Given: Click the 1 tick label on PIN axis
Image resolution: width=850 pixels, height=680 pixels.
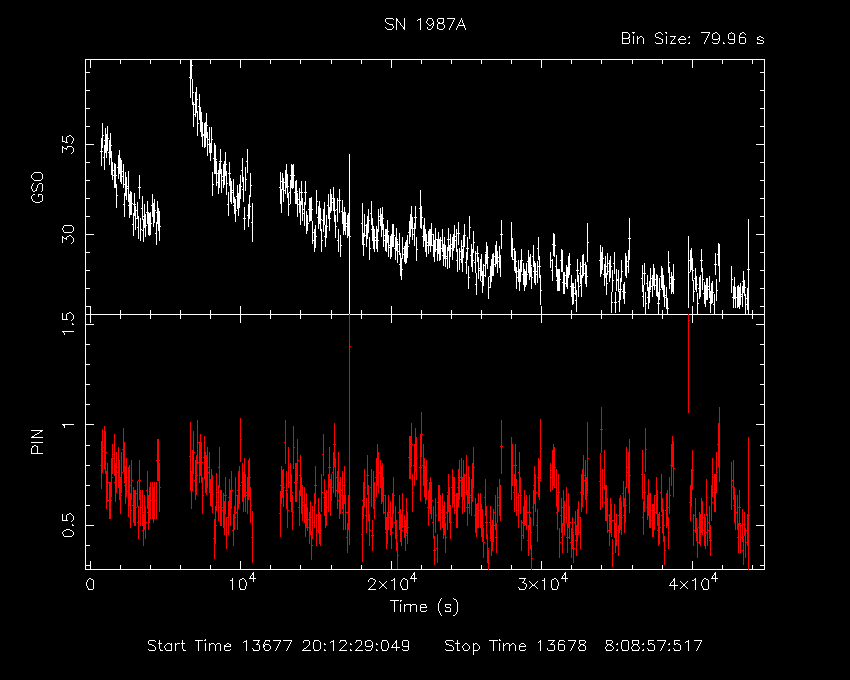Looking at the screenshot, I should 68,425.
